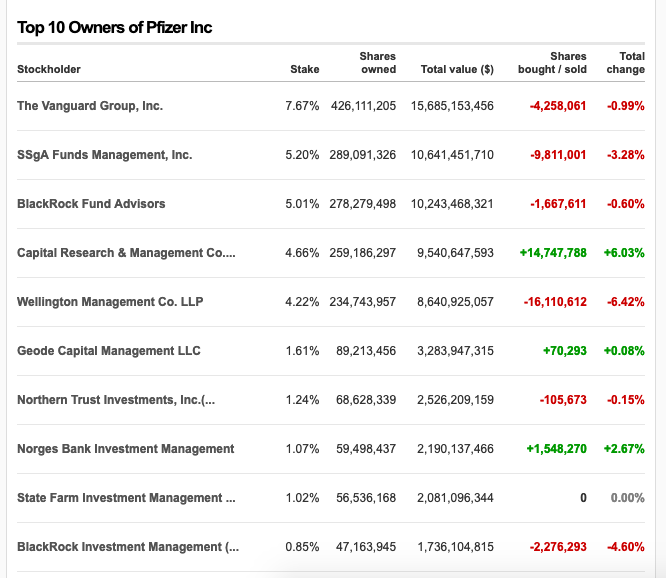Click the -6.42% total change value
This screenshot has width=666, height=578.
(626, 302)
